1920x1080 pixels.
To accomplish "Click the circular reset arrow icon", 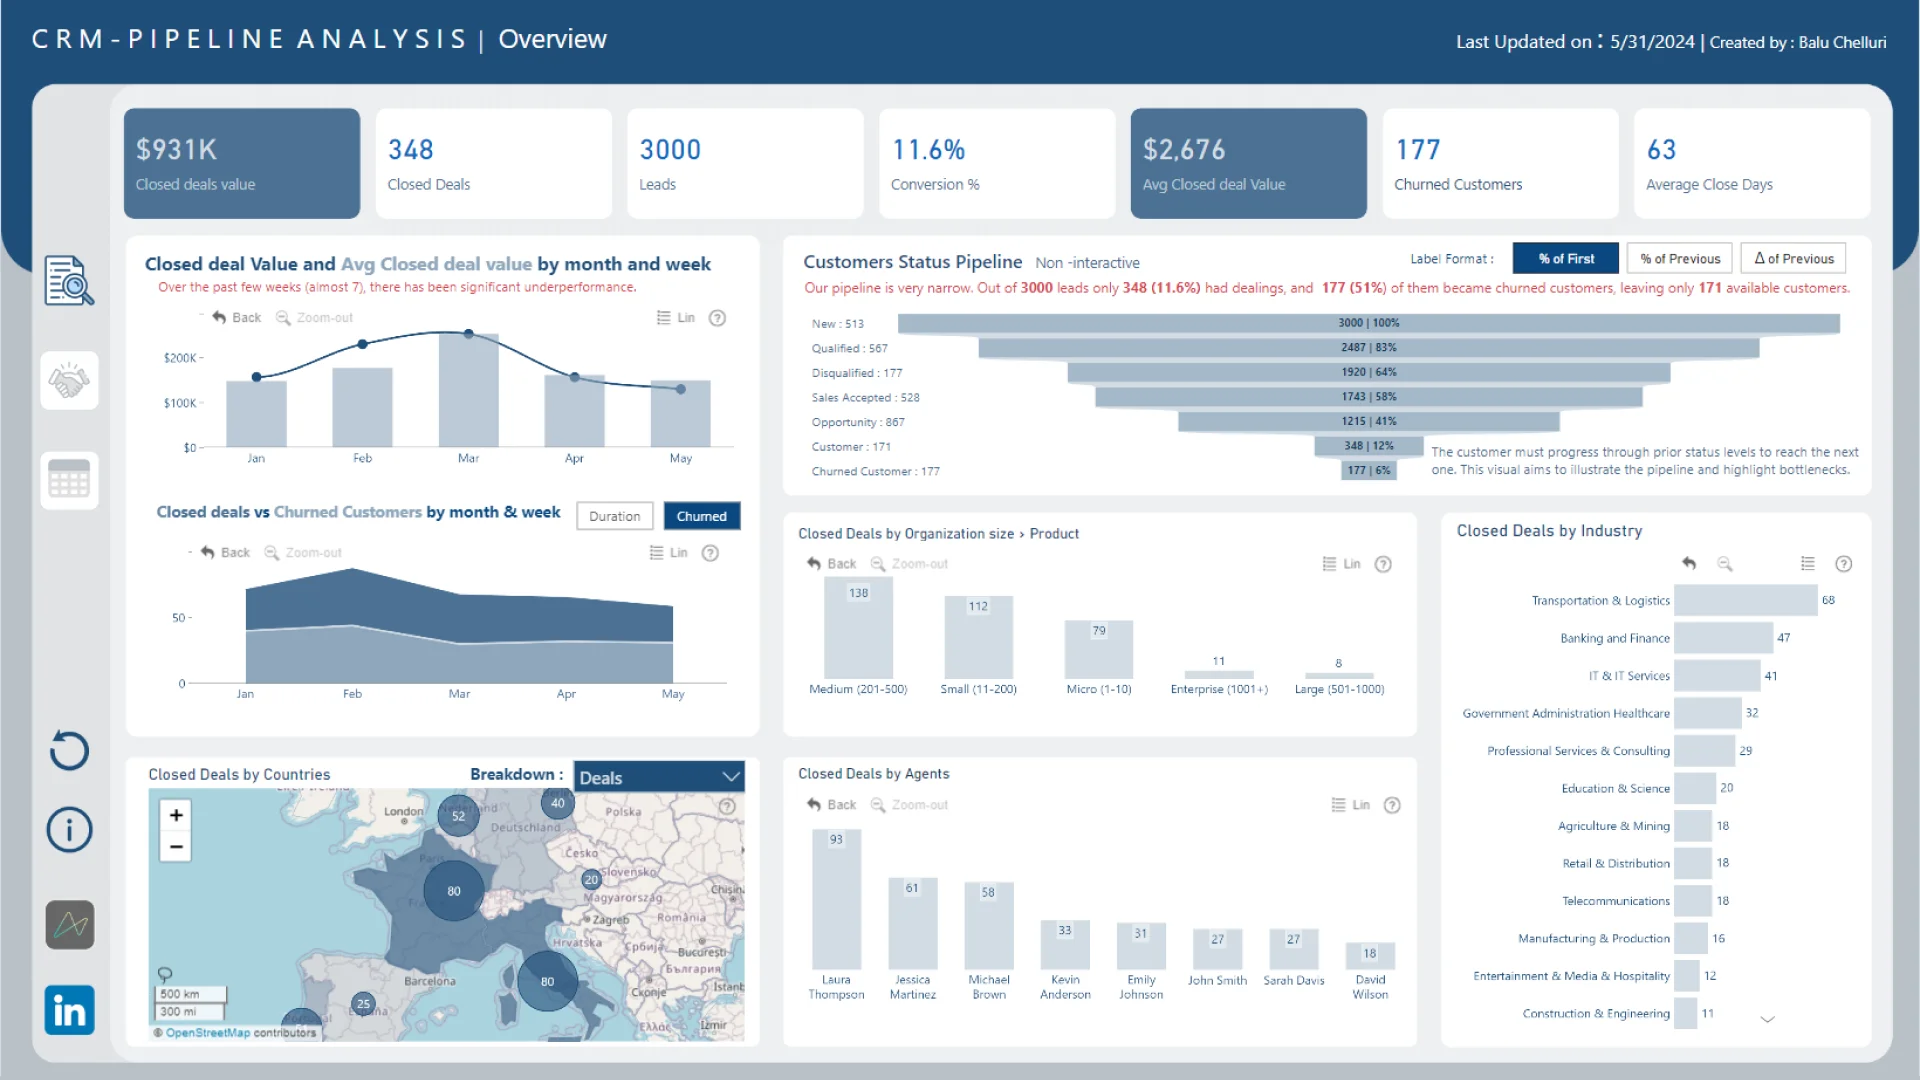I will click(x=69, y=750).
